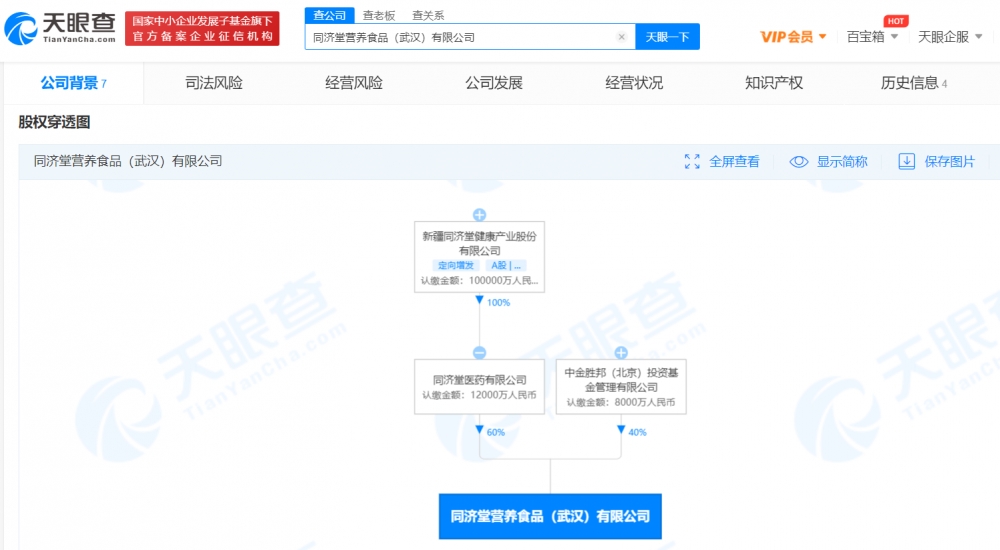Click the 认缴金额 12000万人民币 text
Image resolution: width=1000 pixels, height=550 pixels.
click(x=480, y=395)
